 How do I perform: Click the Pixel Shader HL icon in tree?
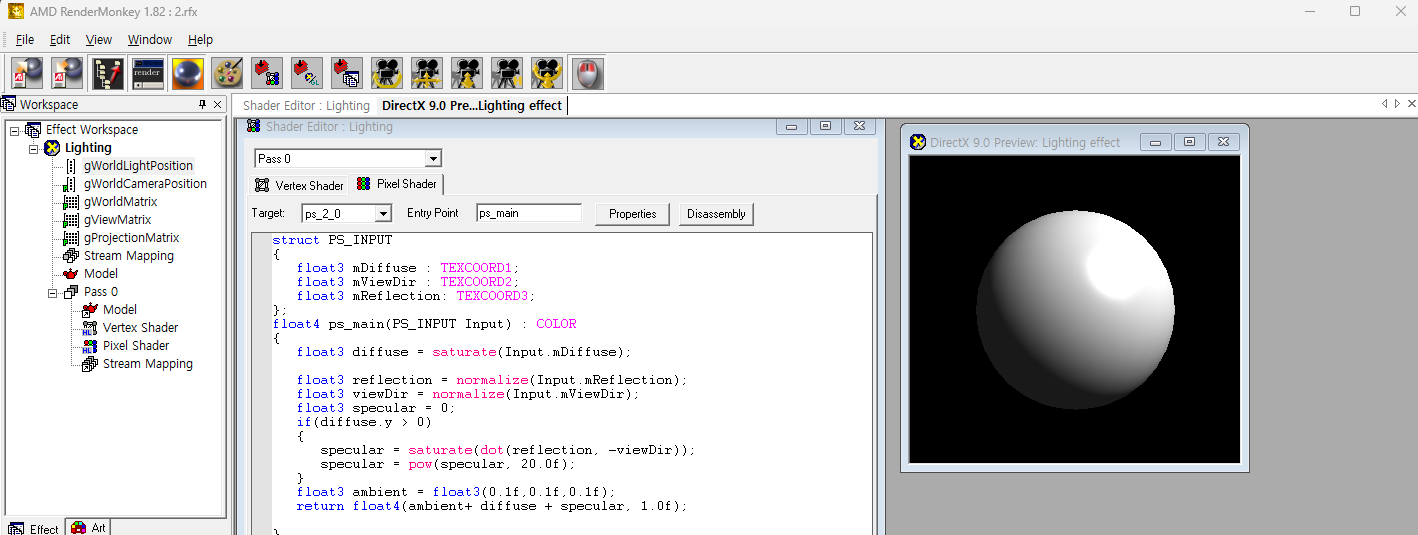pos(90,346)
